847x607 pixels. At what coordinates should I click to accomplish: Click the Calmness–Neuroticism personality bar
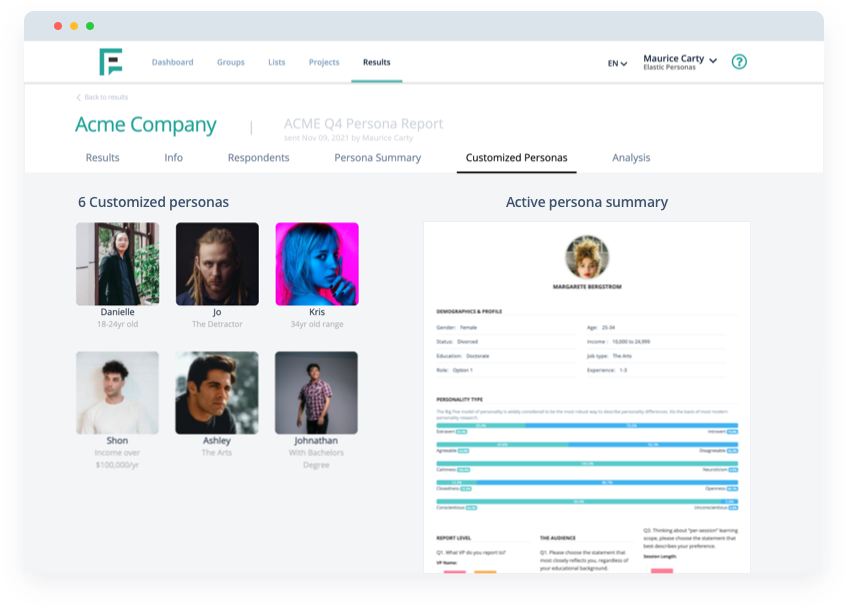point(587,463)
